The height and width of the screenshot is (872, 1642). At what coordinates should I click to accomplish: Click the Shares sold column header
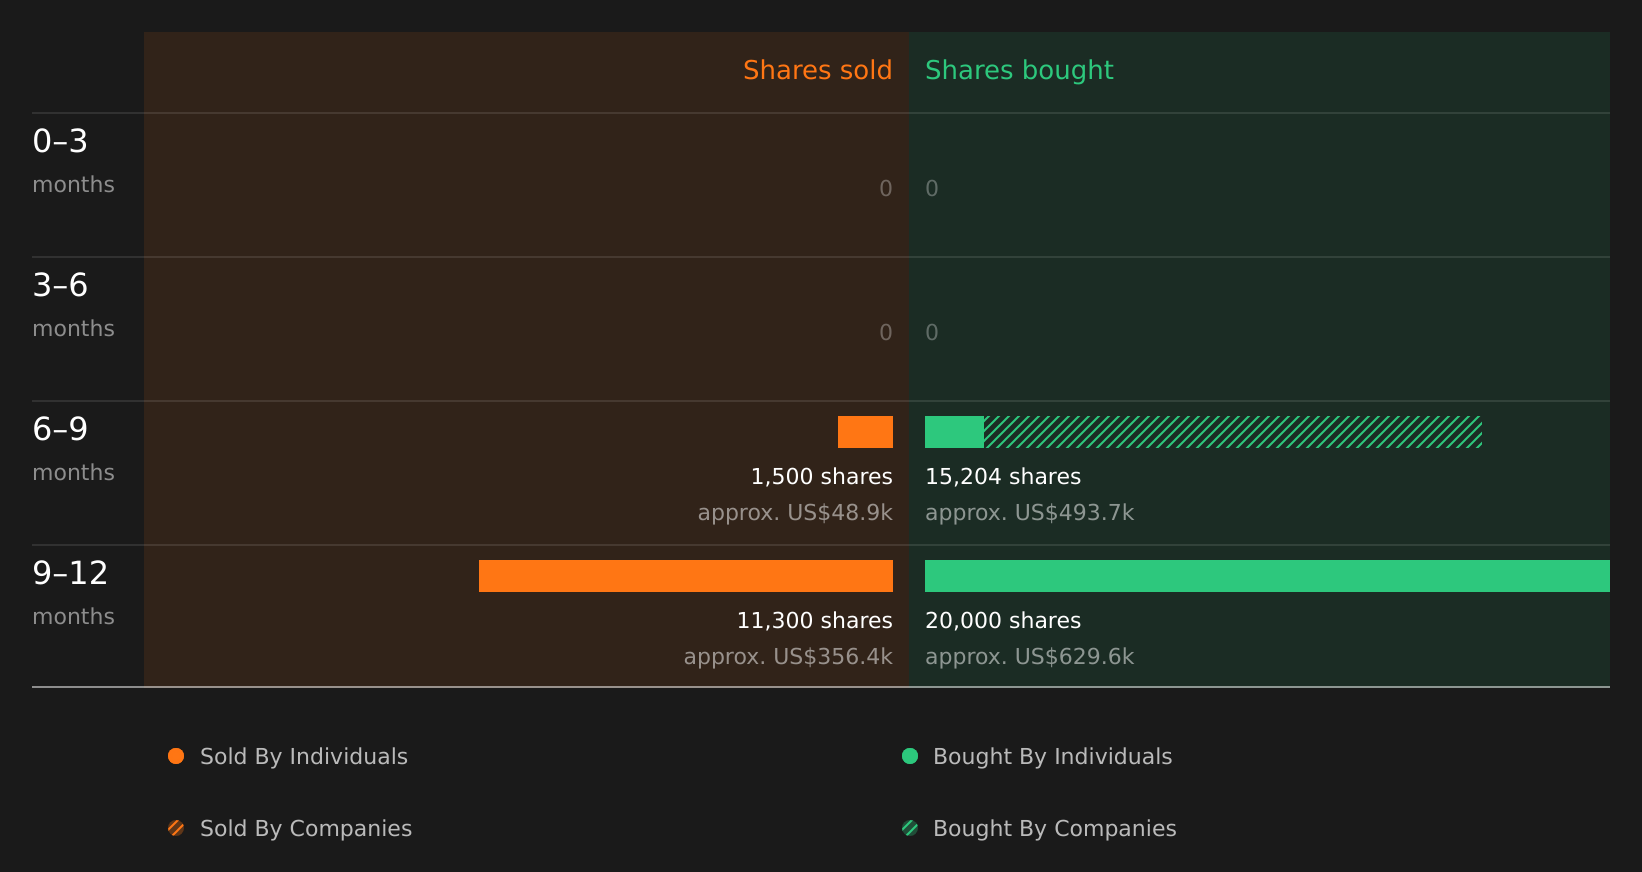click(x=818, y=70)
